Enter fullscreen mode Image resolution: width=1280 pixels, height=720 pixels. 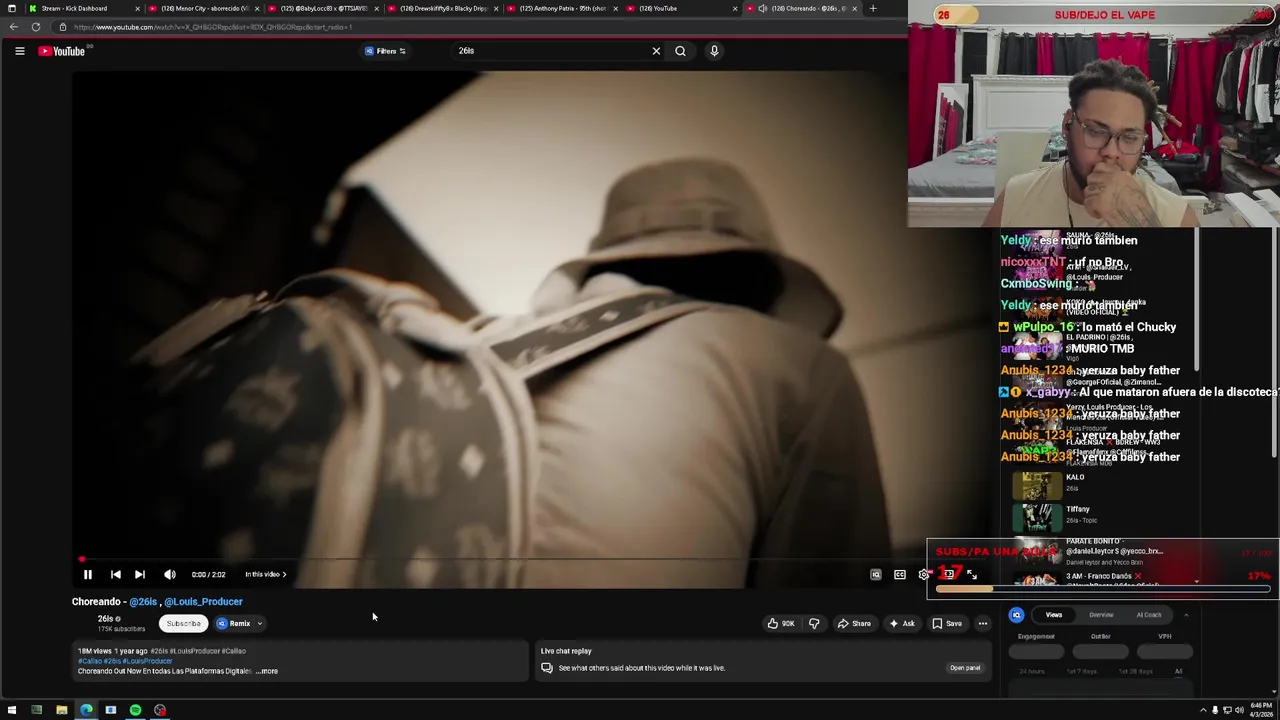tap(971, 574)
